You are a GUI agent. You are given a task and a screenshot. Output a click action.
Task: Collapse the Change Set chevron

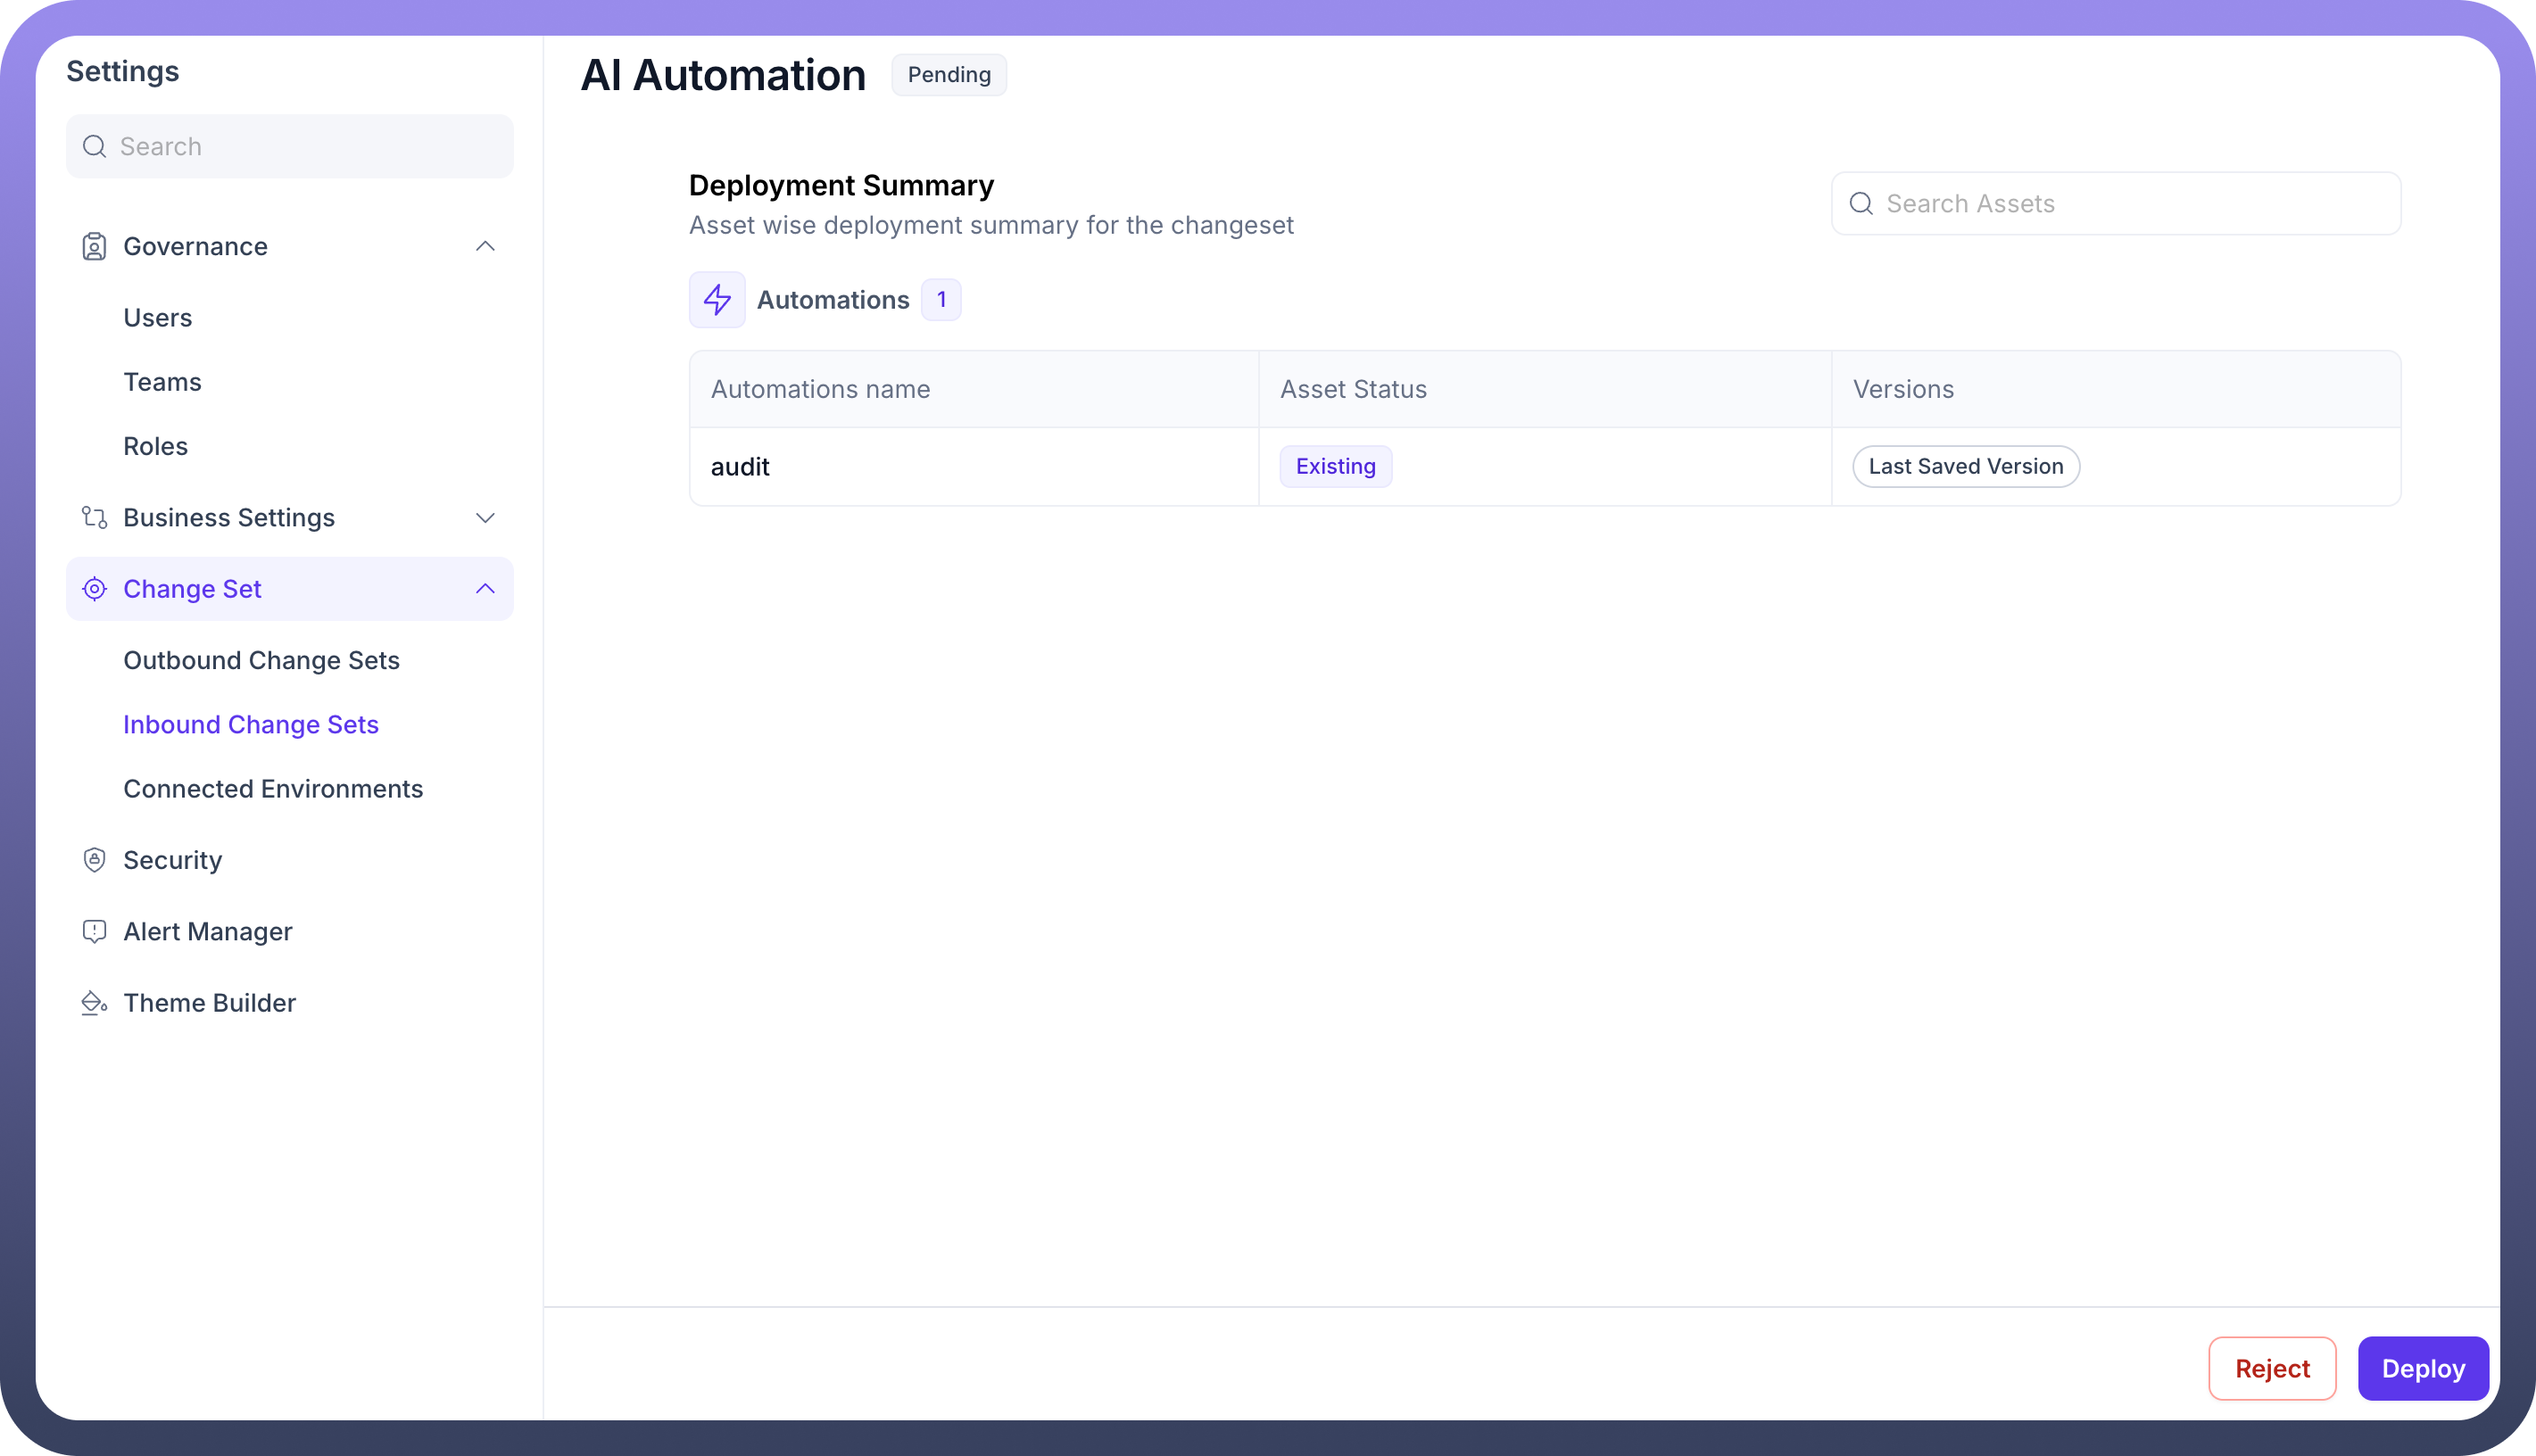click(x=485, y=589)
